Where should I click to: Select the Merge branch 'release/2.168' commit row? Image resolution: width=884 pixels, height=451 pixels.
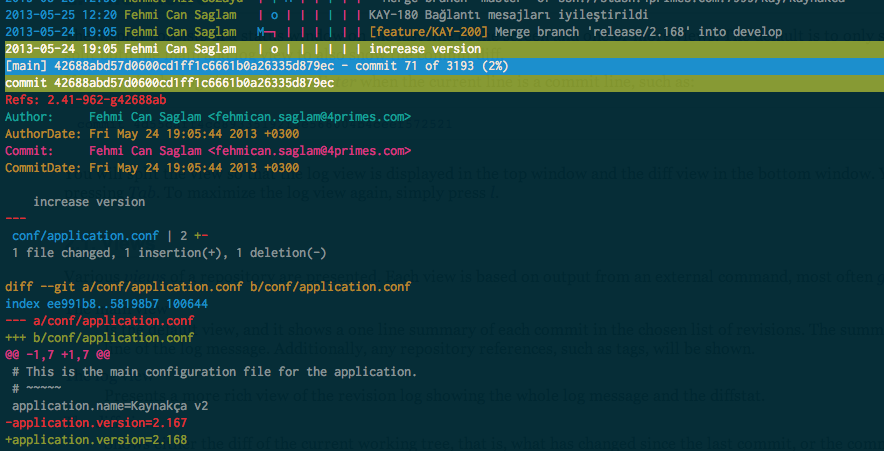[442, 32]
